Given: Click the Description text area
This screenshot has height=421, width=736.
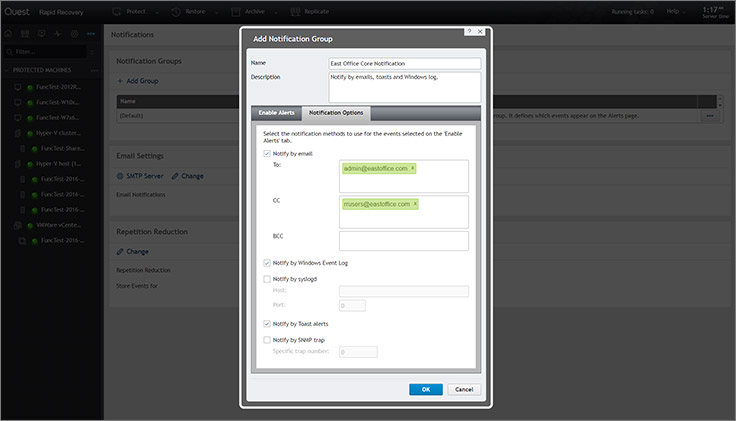Looking at the screenshot, I should pos(405,87).
